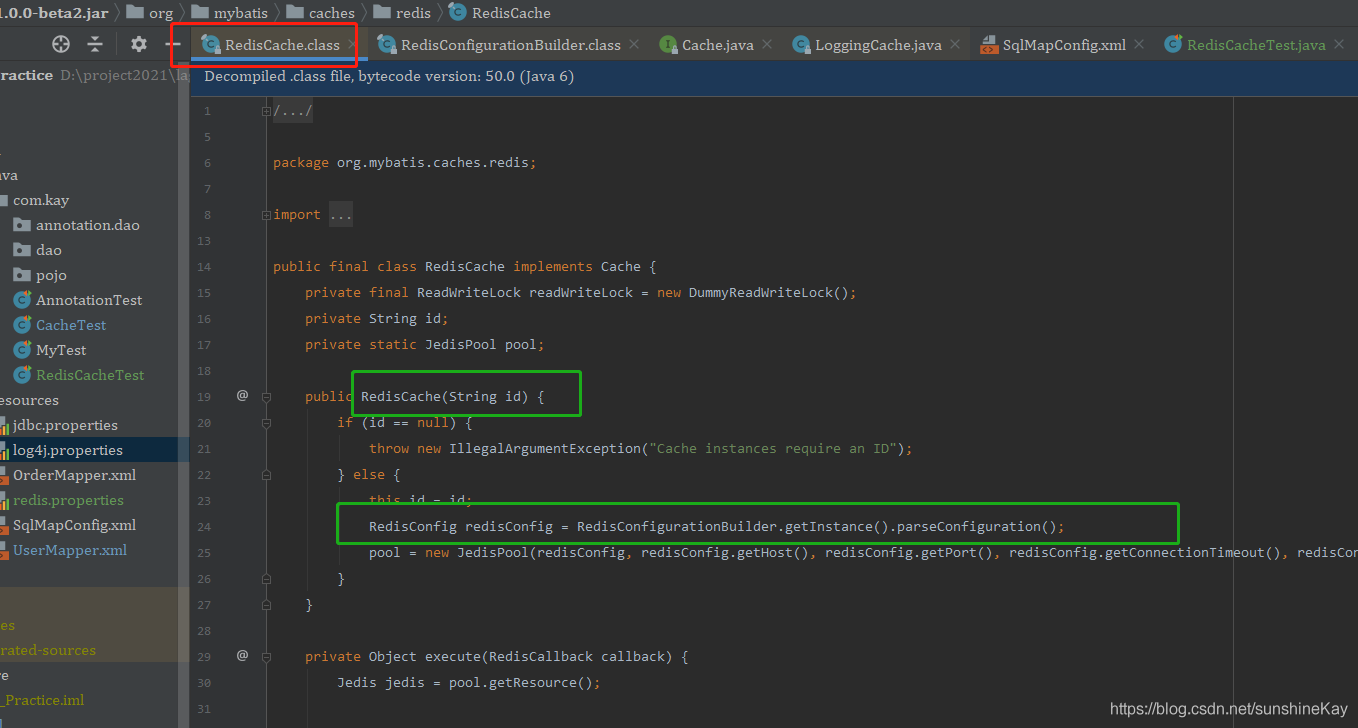This screenshot has height=728, width=1358.
Task: Close the RedisCacheTest.java tab
Action: [x=1338, y=45]
